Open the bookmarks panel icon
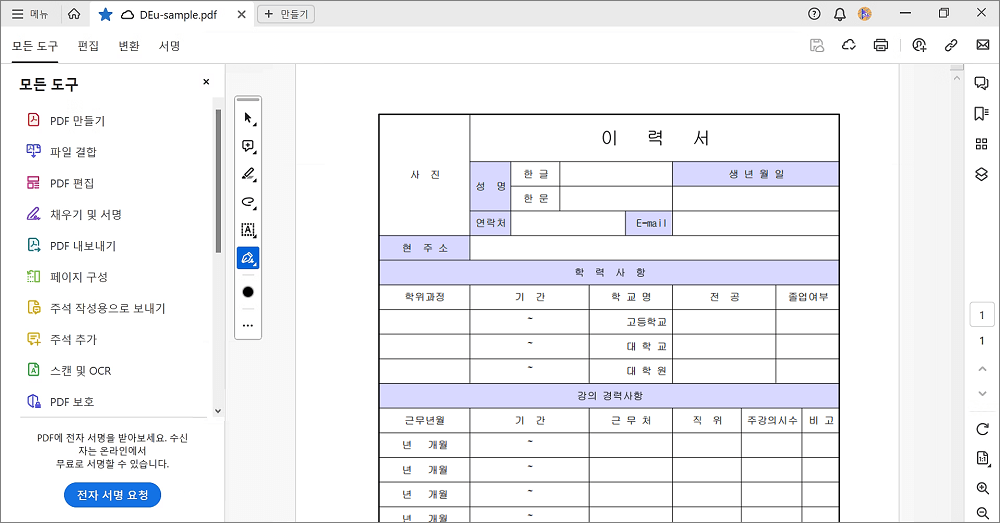The width and height of the screenshot is (1000, 523). click(982, 114)
